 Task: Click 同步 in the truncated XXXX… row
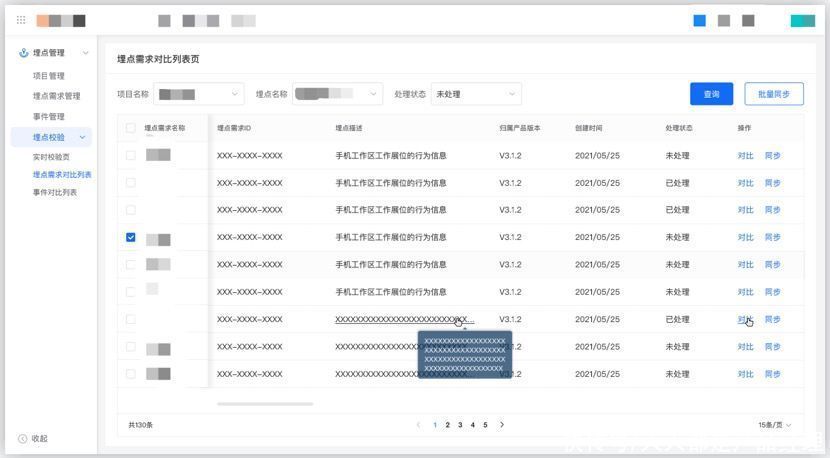tap(772, 319)
